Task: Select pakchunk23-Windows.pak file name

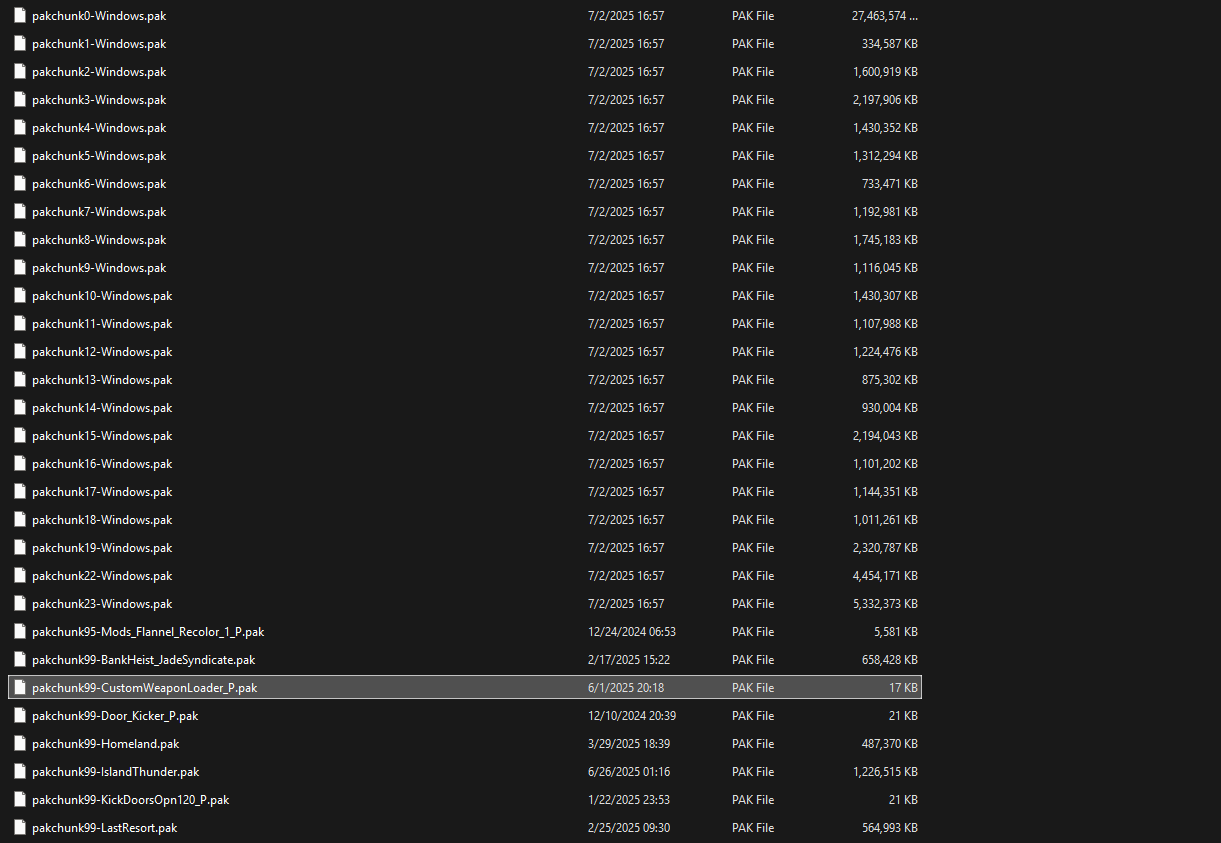Action: coord(102,604)
